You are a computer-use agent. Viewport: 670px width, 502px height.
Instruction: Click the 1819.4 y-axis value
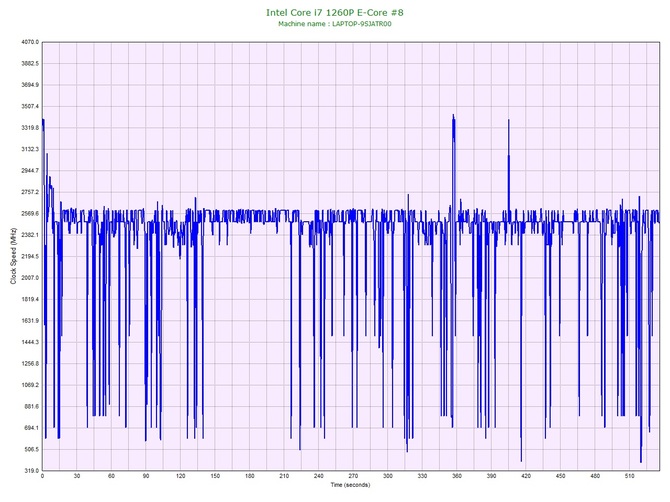coord(30,299)
